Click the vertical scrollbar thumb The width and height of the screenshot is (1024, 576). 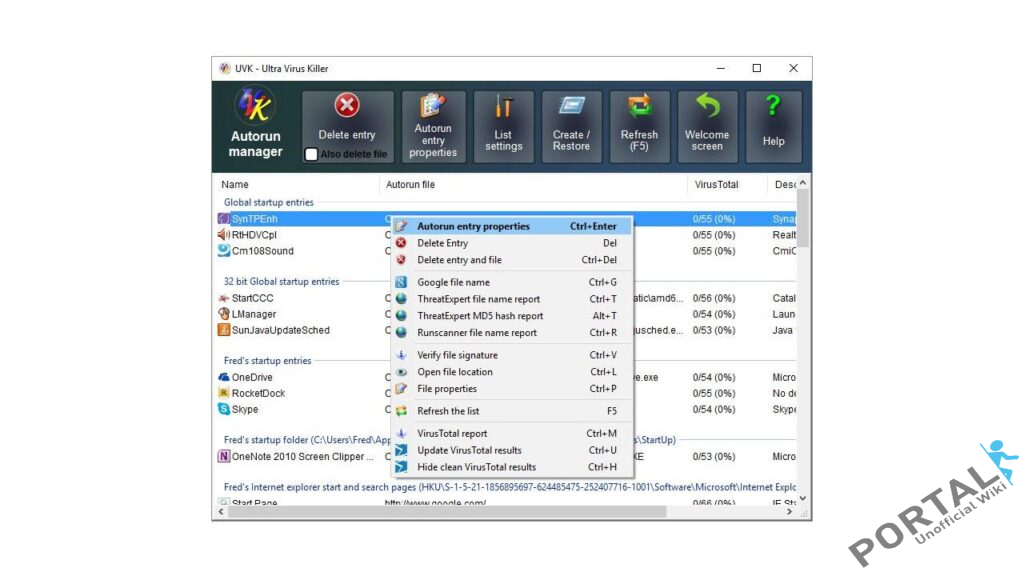pyautogui.click(x=803, y=219)
